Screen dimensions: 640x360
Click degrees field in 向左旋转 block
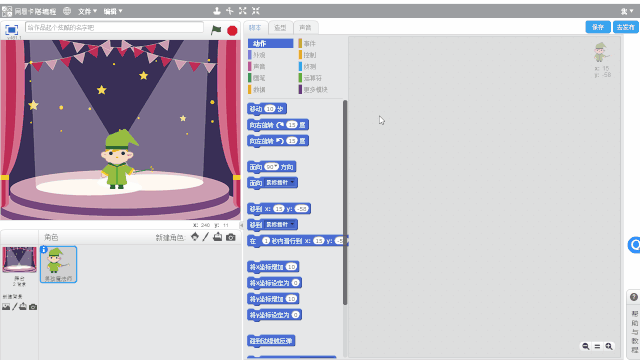[291, 141]
